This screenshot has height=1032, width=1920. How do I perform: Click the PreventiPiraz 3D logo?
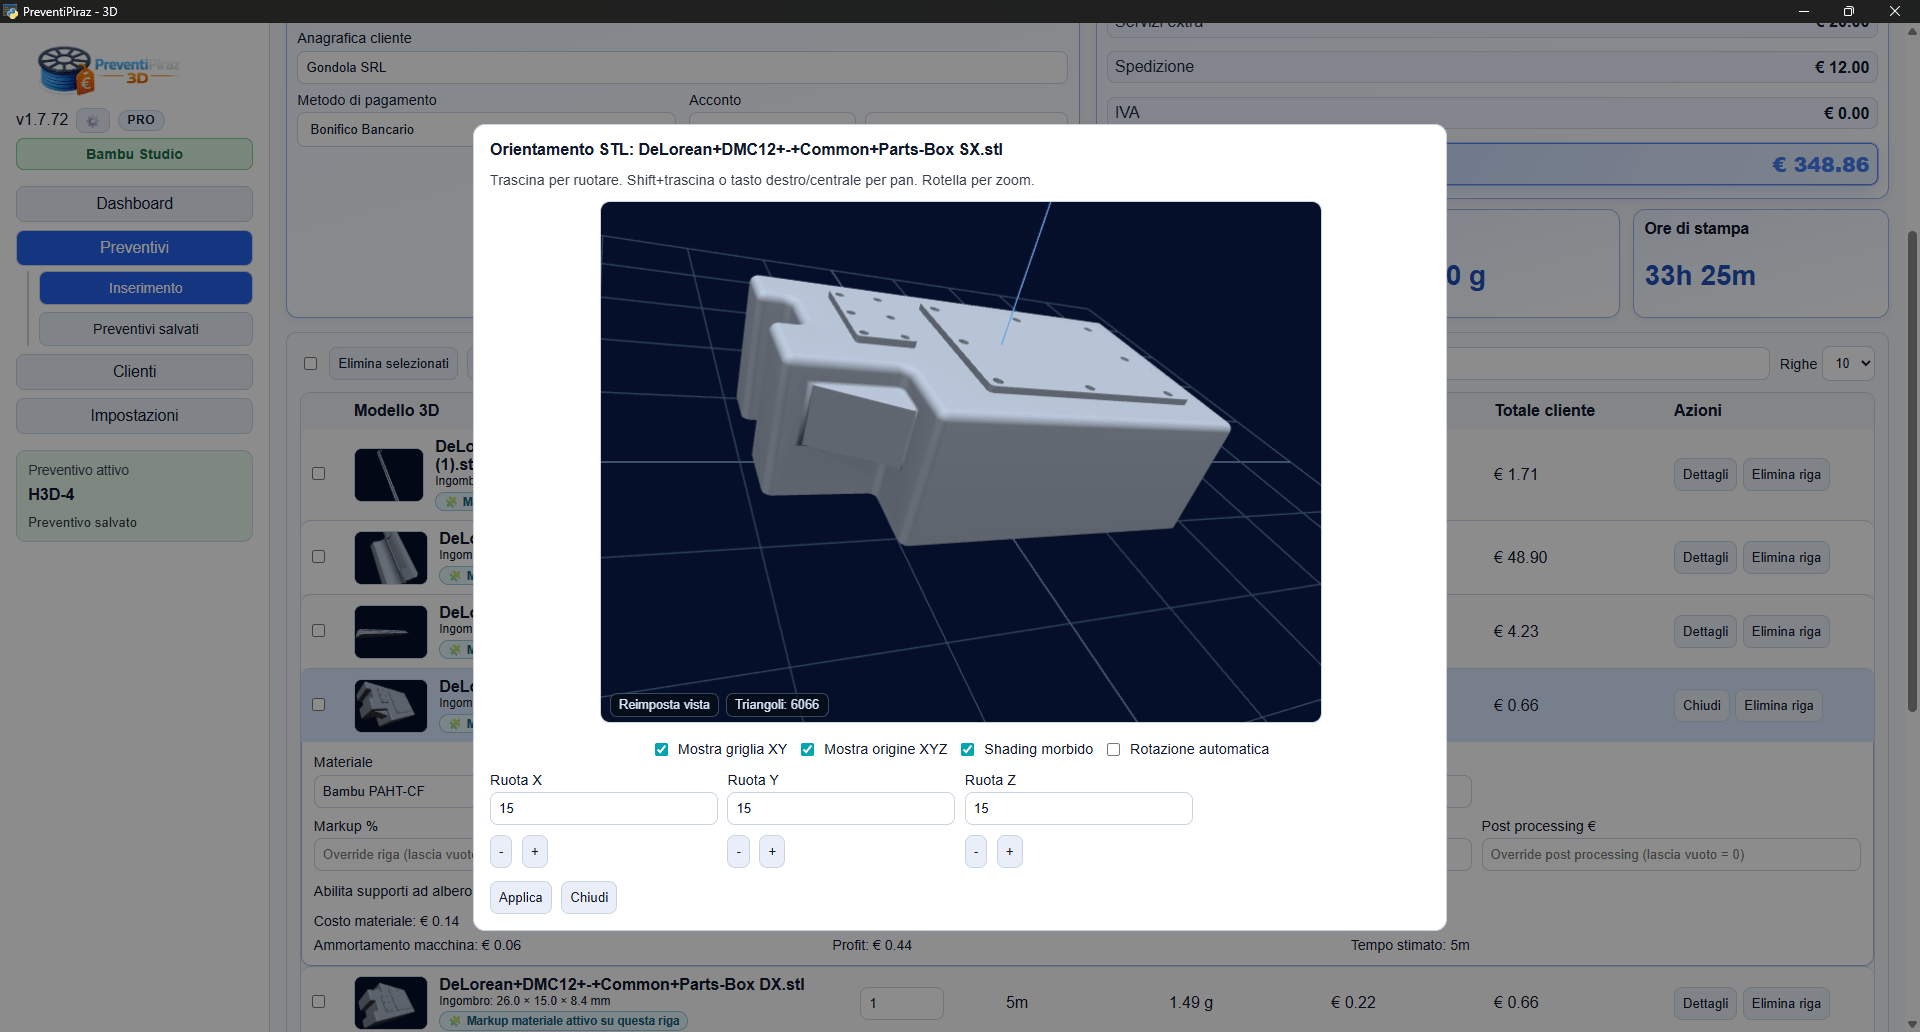[x=108, y=70]
